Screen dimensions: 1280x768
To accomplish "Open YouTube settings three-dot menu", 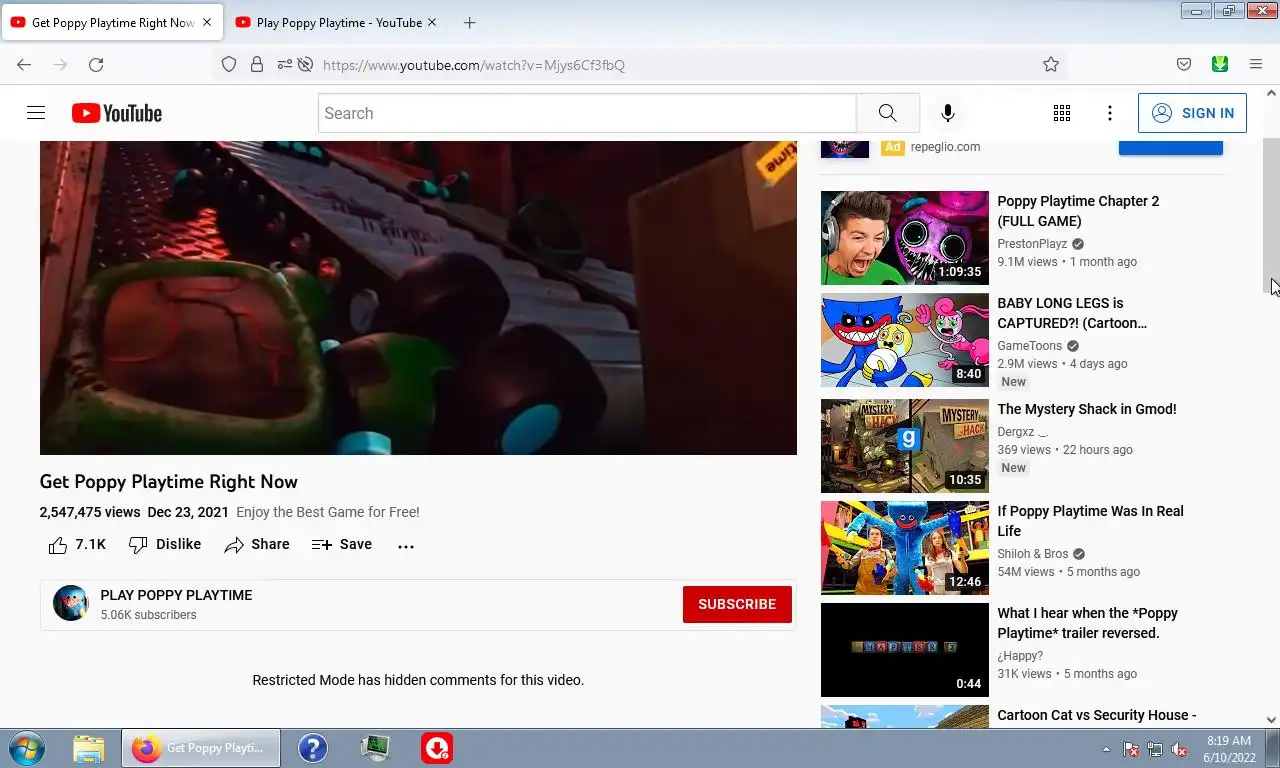I will click(1110, 113).
